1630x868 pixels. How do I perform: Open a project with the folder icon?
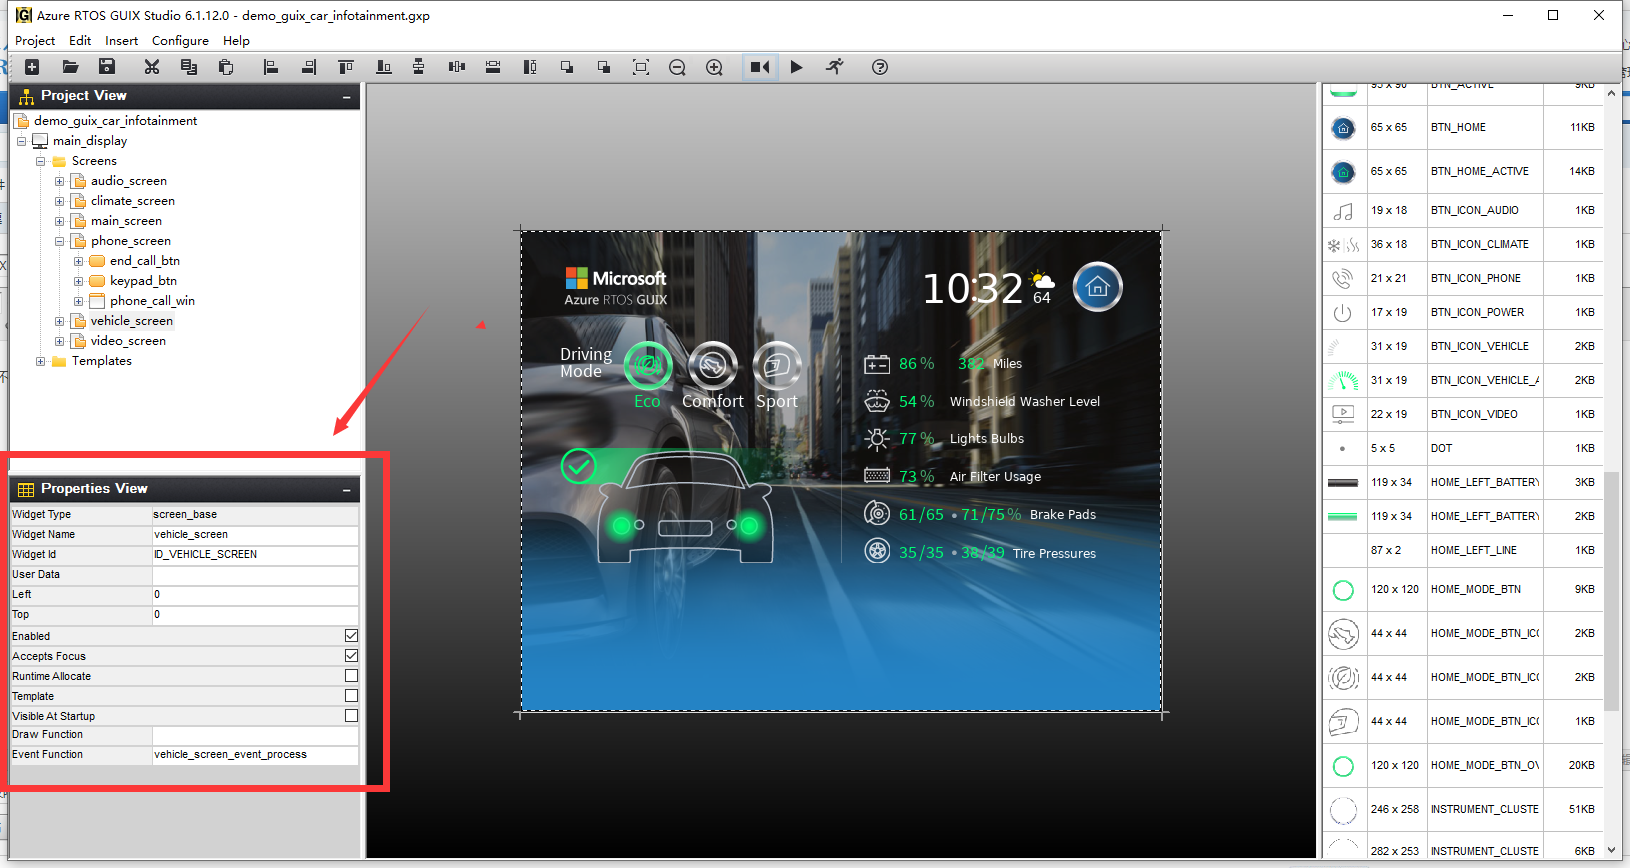tap(70, 67)
